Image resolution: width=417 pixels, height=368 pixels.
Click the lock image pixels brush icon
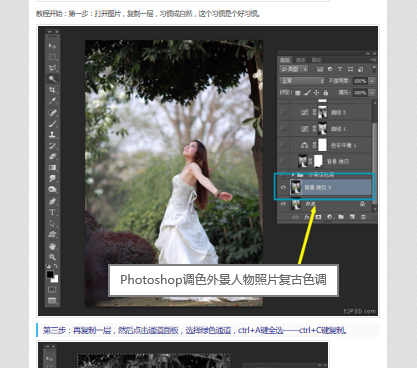coord(307,93)
